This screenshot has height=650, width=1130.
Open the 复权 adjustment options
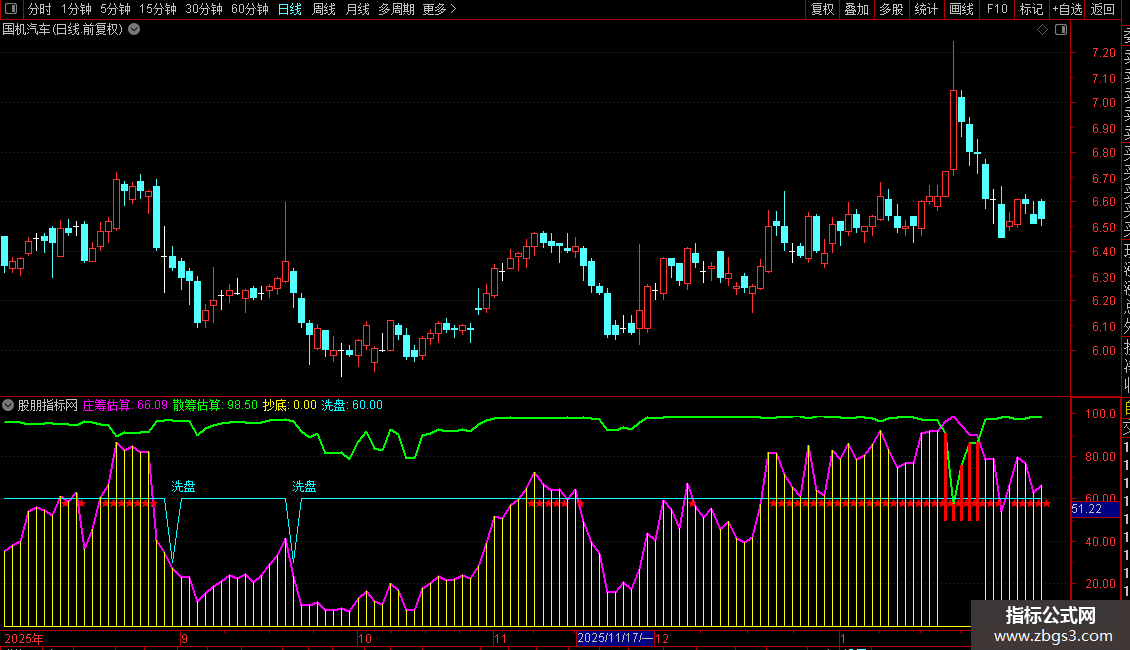(822, 10)
